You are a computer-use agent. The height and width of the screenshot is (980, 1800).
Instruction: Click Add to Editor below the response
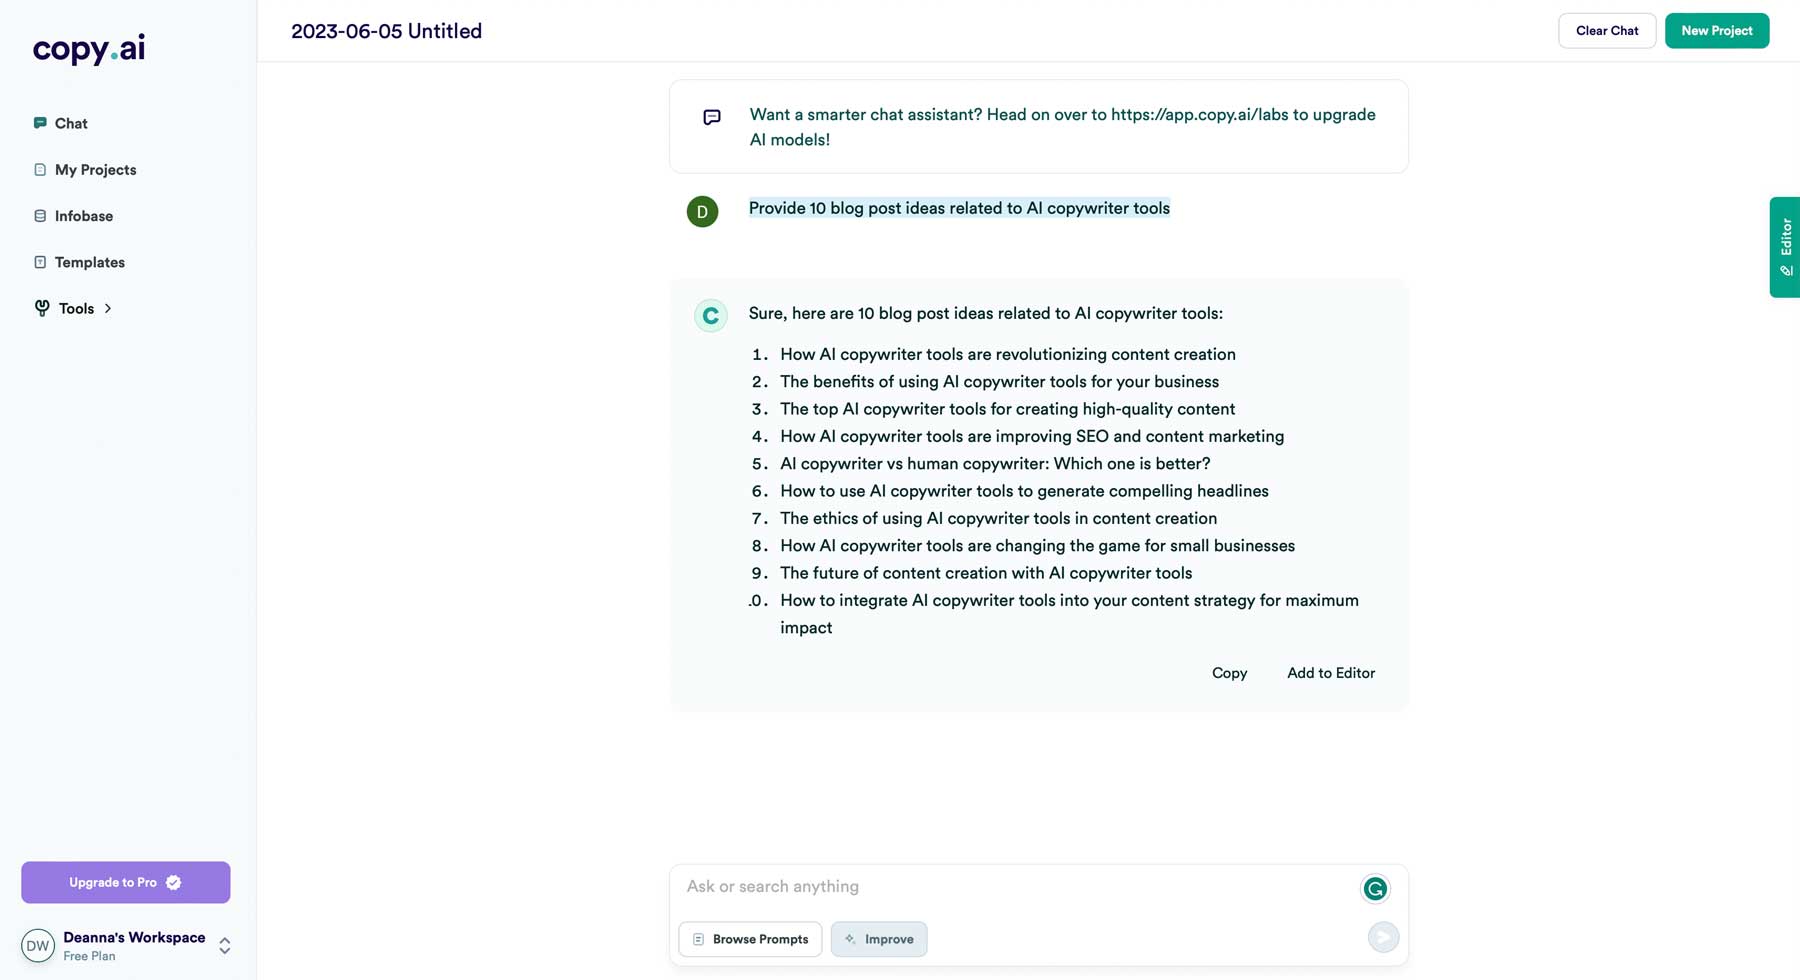click(1330, 673)
